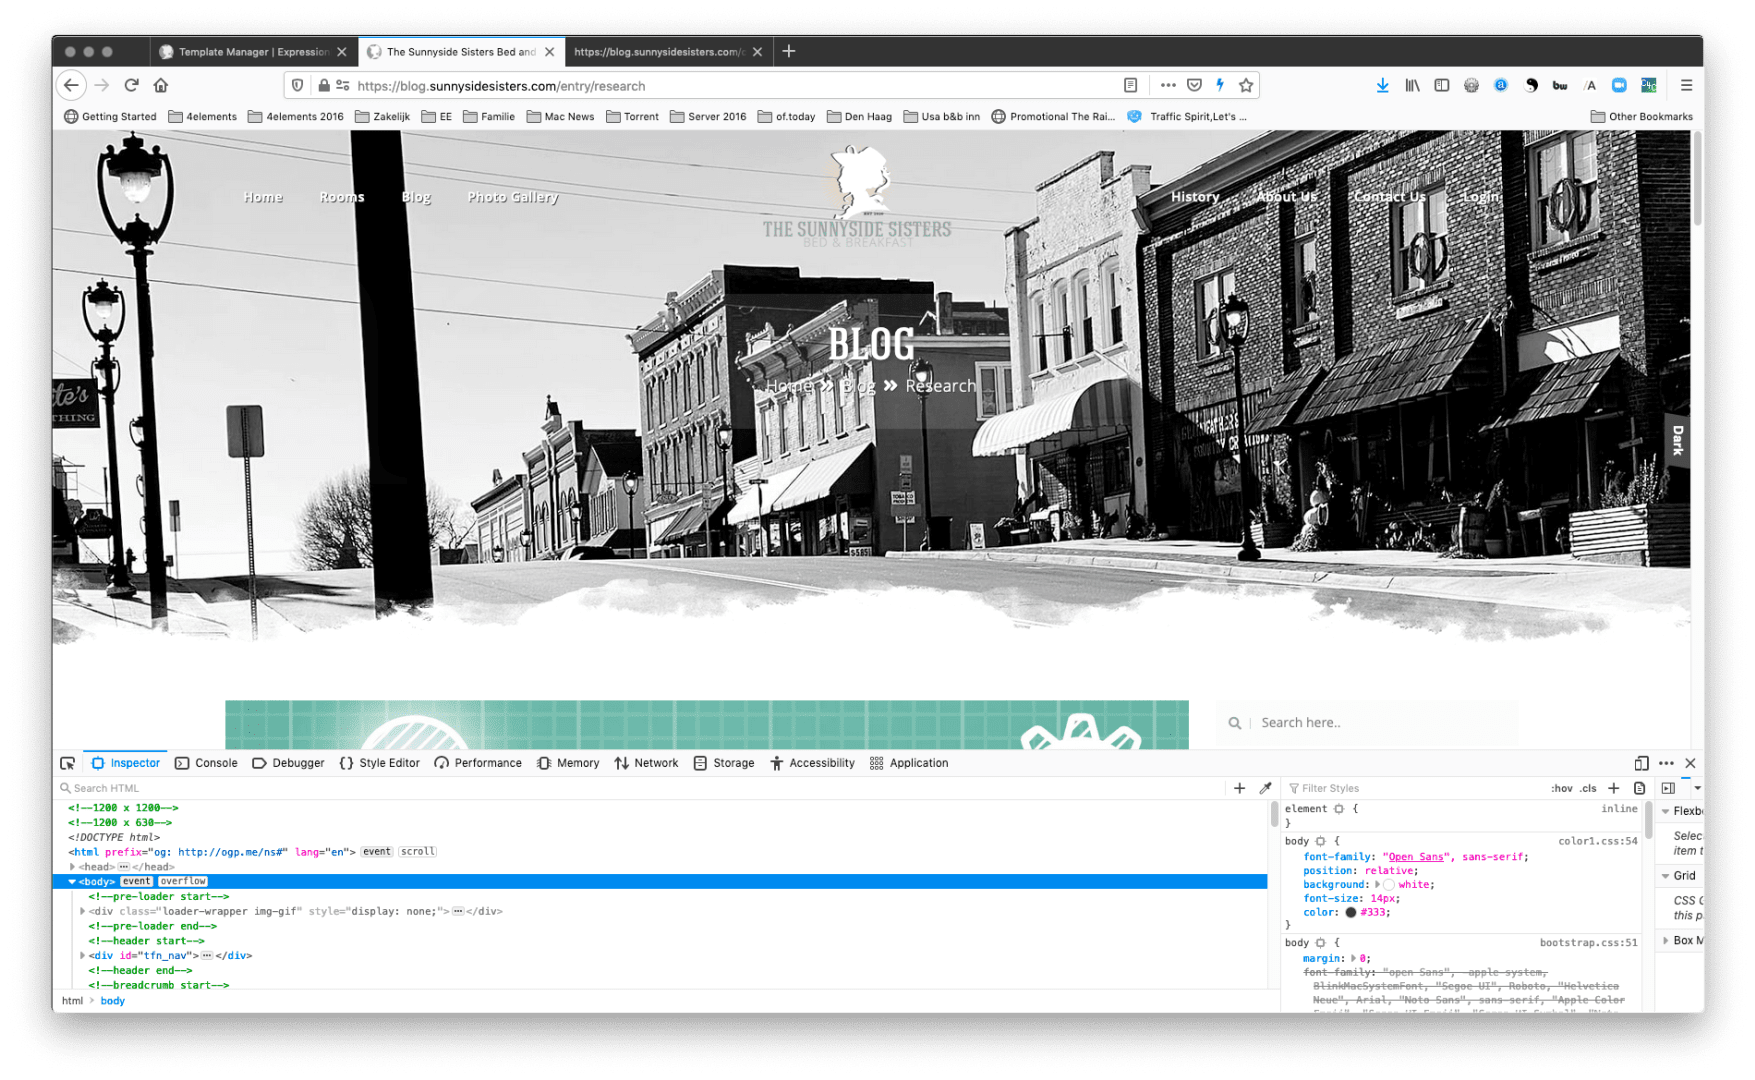Go back with the browser back arrow
Screen dimensions: 1755x1080
click(x=71, y=85)
